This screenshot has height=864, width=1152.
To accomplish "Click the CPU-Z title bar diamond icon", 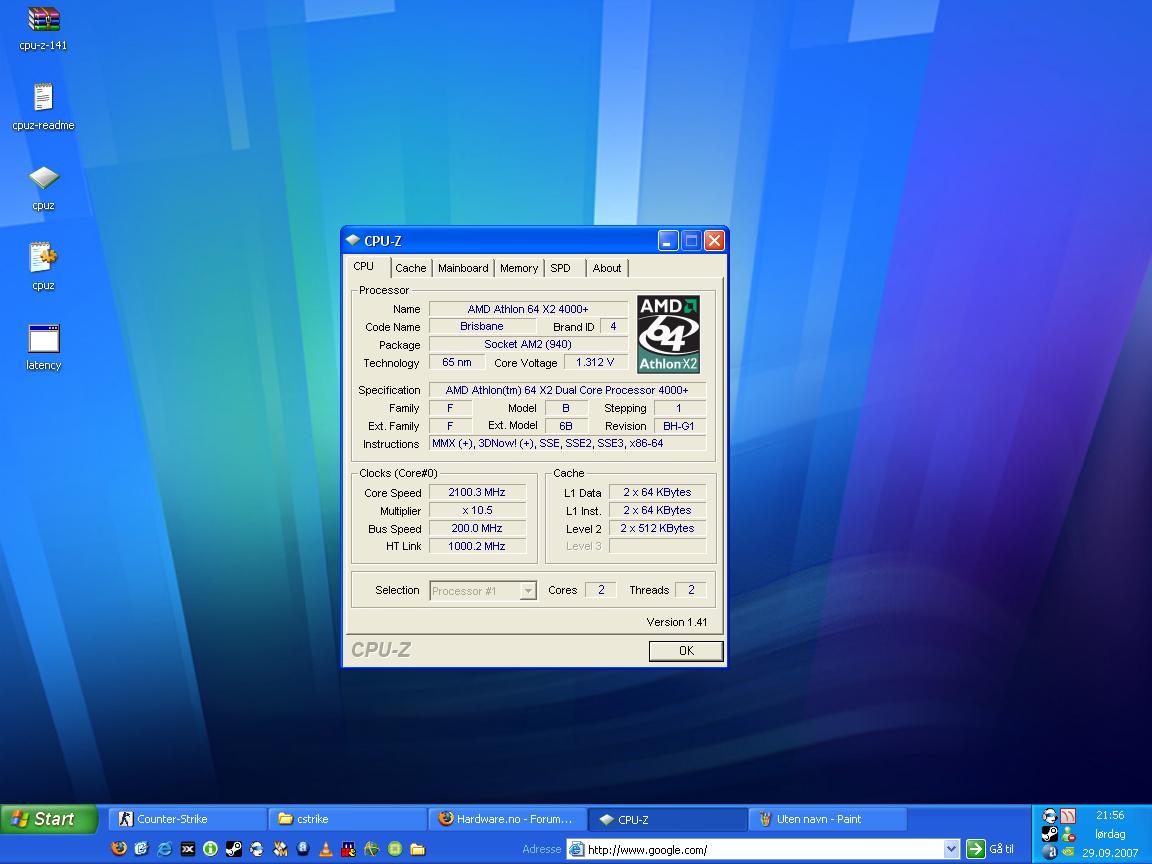I will (353, 240).
